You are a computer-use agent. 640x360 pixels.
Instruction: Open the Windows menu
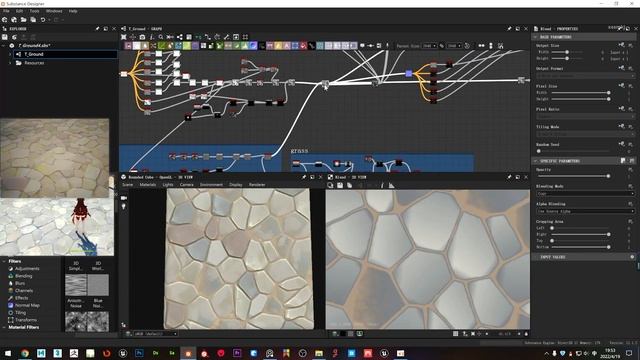click(54, 11)
